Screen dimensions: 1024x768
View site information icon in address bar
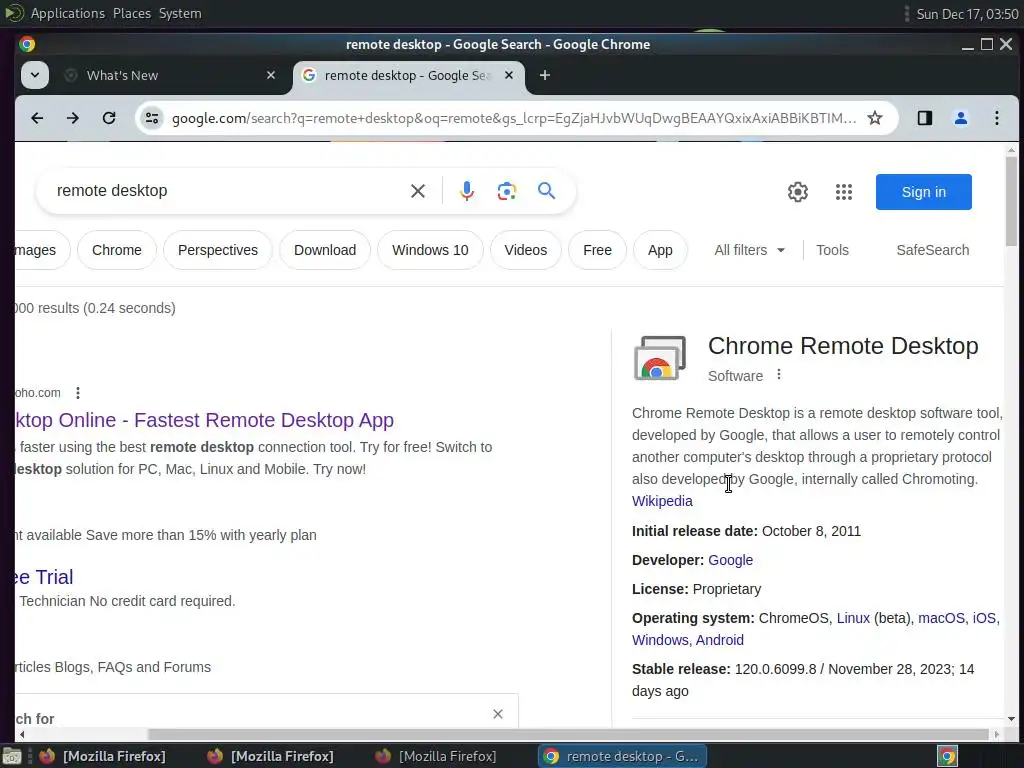(x=152, y=118)
